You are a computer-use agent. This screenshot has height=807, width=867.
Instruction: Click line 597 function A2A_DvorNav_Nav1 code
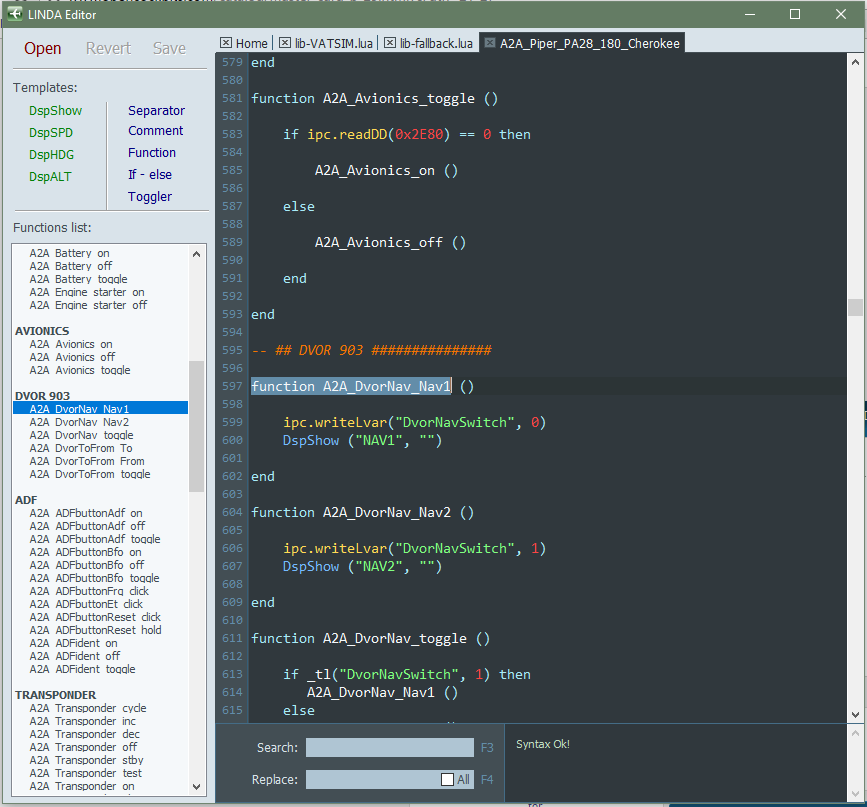(362, 386)
